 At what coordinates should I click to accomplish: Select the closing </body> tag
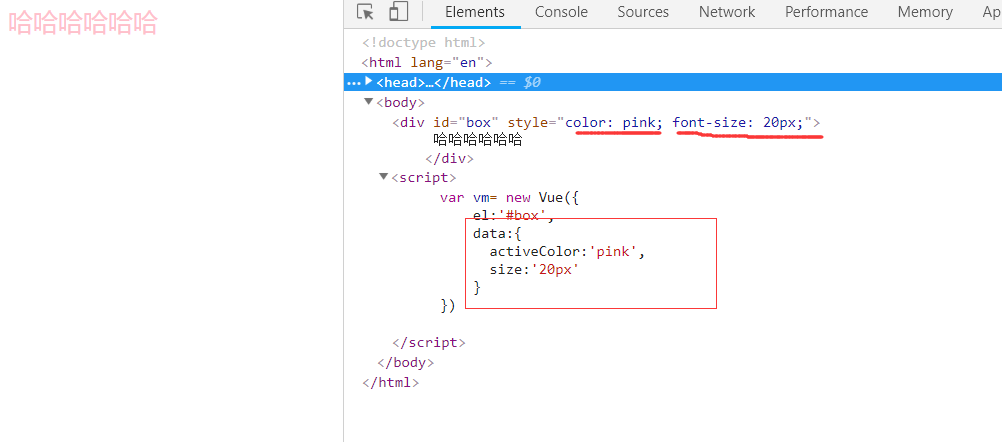[406, 363]
